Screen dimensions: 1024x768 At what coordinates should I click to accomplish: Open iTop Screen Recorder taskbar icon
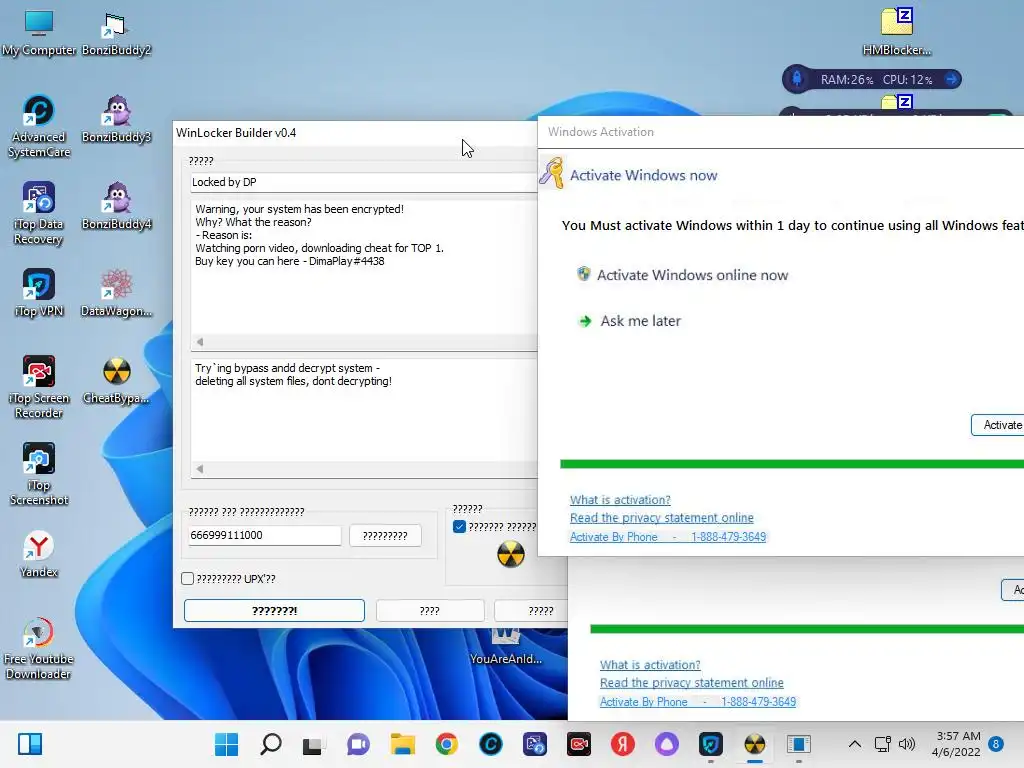click(579, 744)
